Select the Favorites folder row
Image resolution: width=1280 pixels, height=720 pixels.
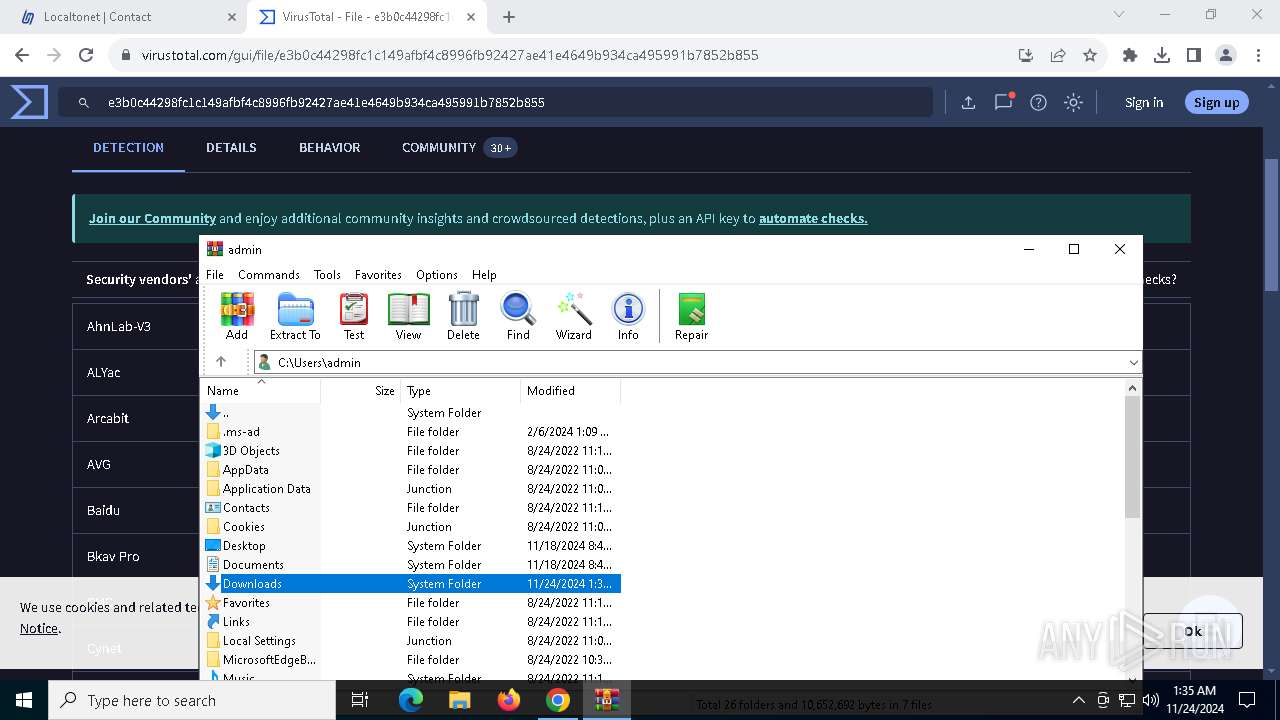coord(412,603)
